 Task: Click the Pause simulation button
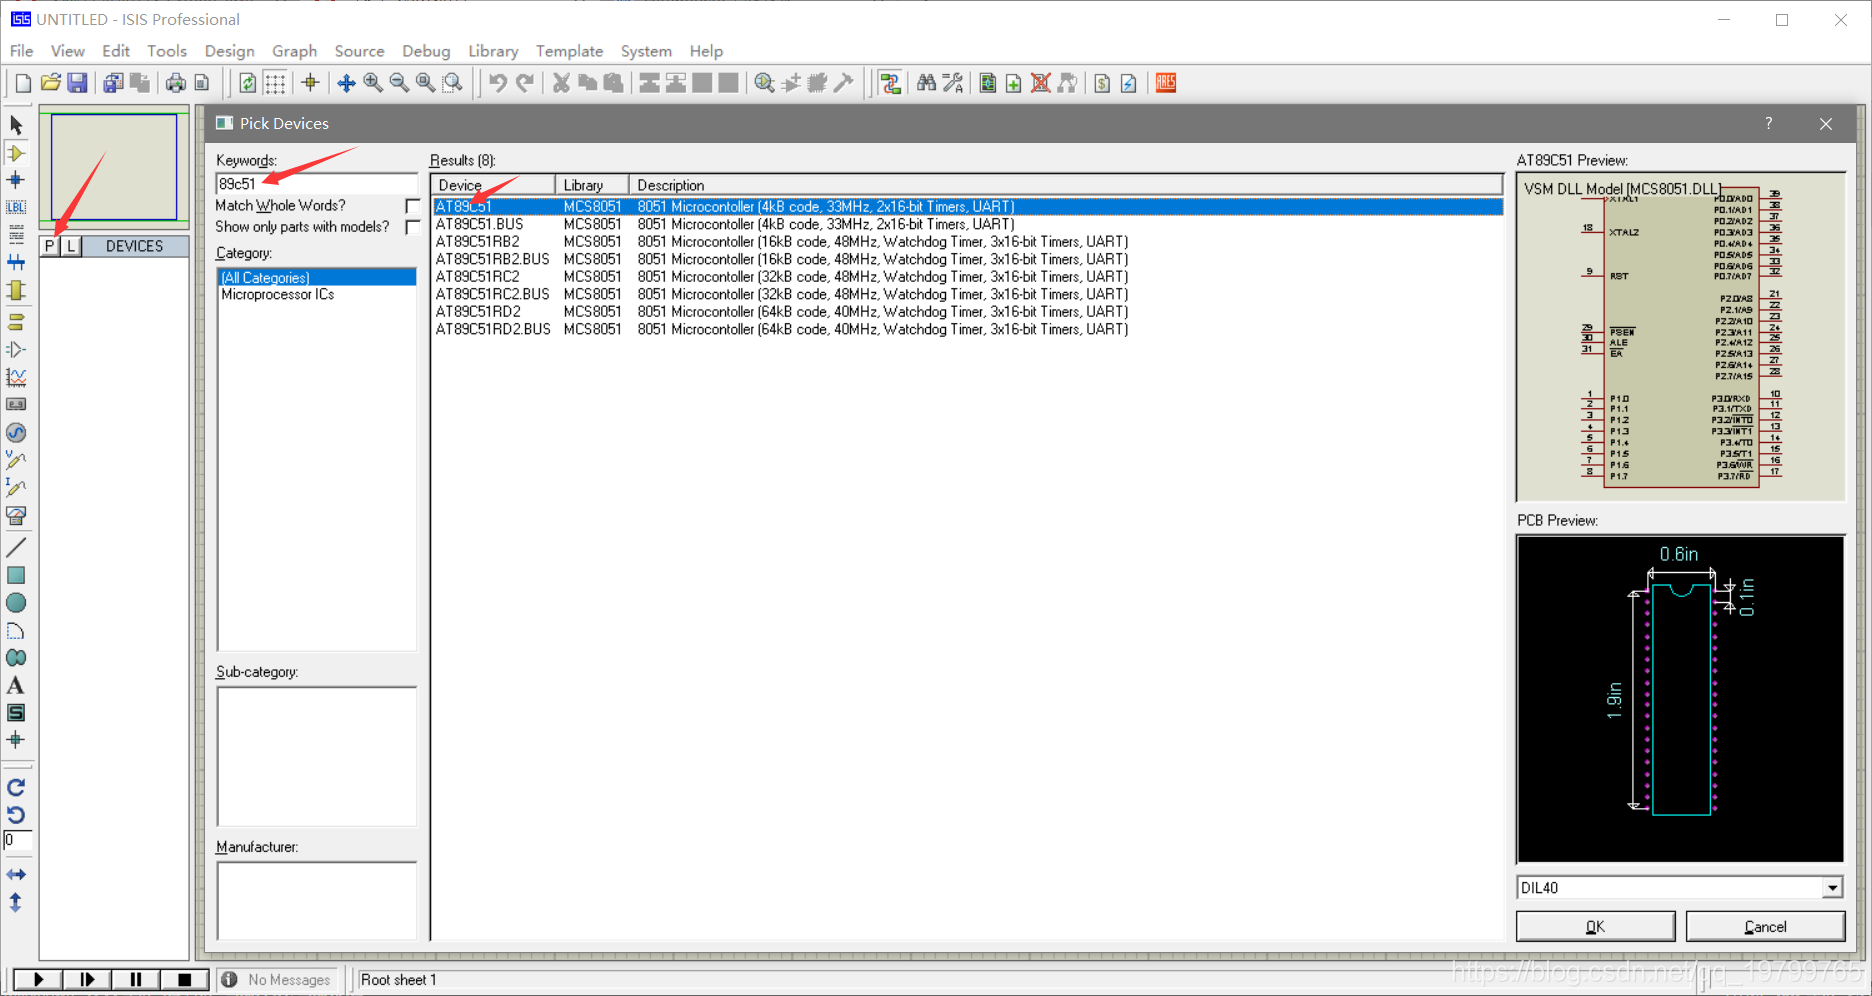pos(136,980)
